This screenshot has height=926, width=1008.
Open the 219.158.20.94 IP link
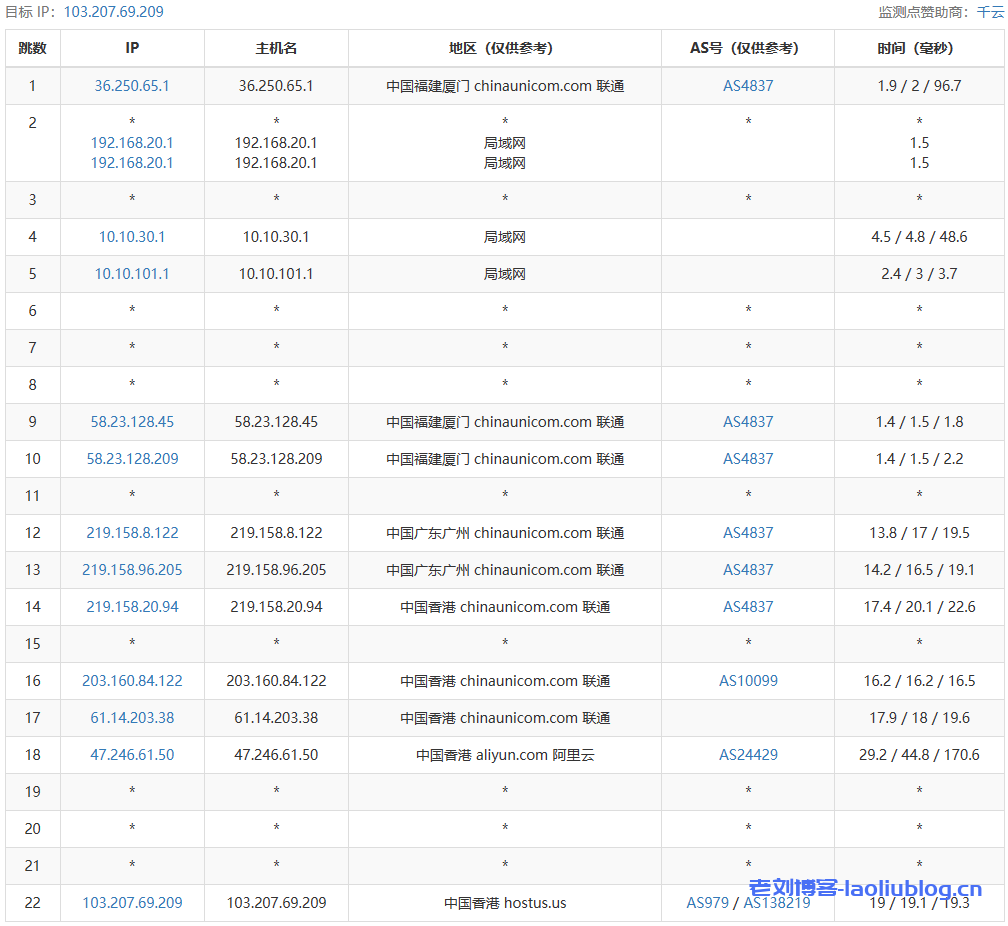pyautogui.click(x=132, y=607)
